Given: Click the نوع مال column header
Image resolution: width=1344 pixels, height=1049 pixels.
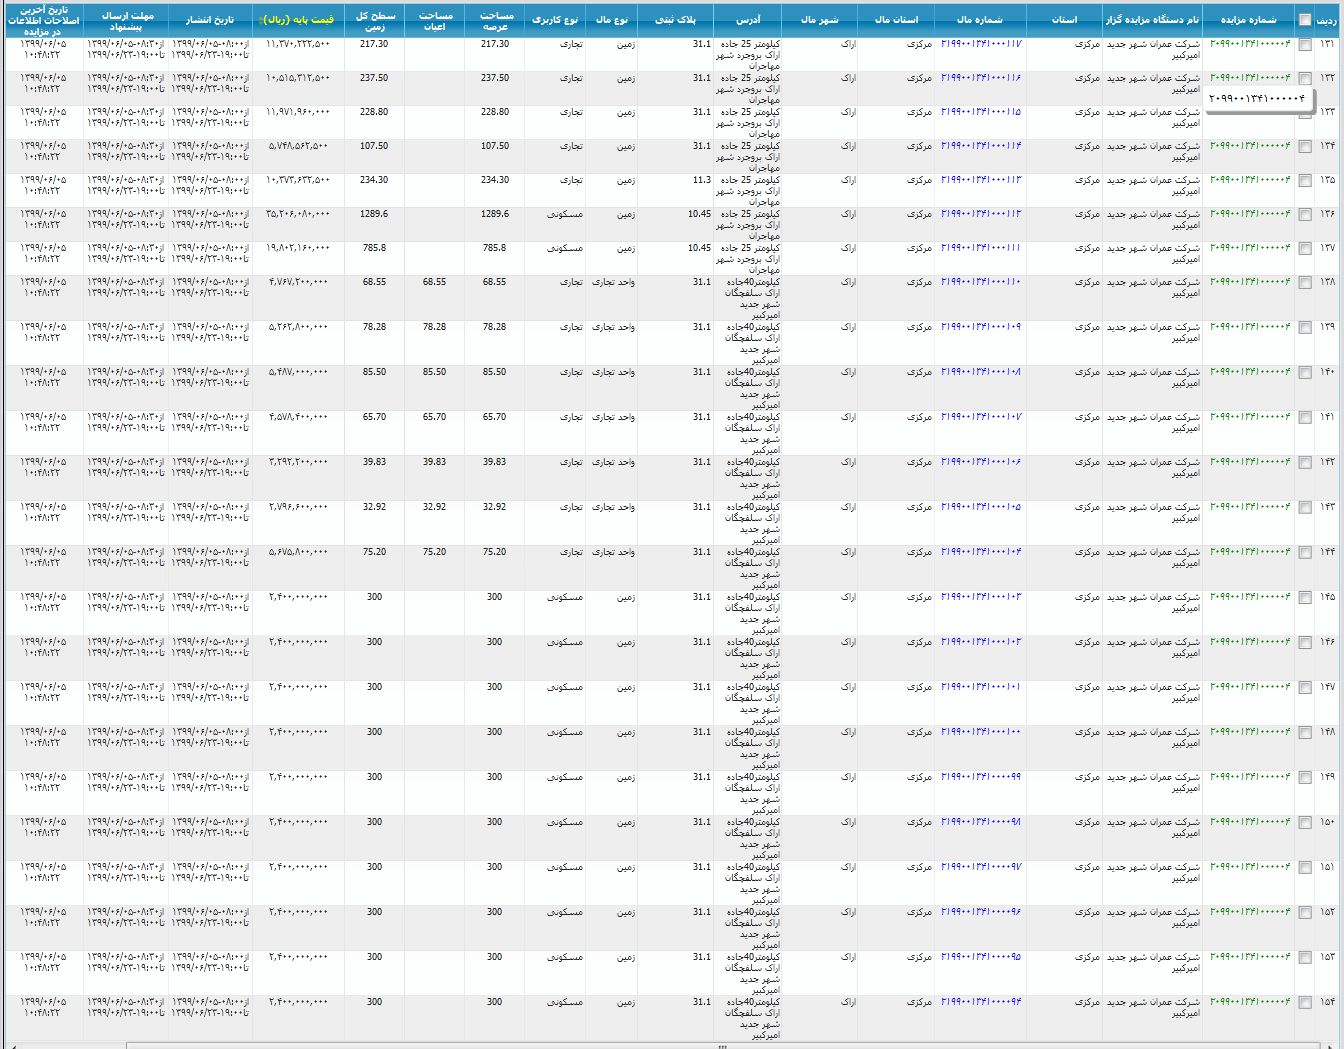Looking at the screenshot, I should [x=611, y=20].
